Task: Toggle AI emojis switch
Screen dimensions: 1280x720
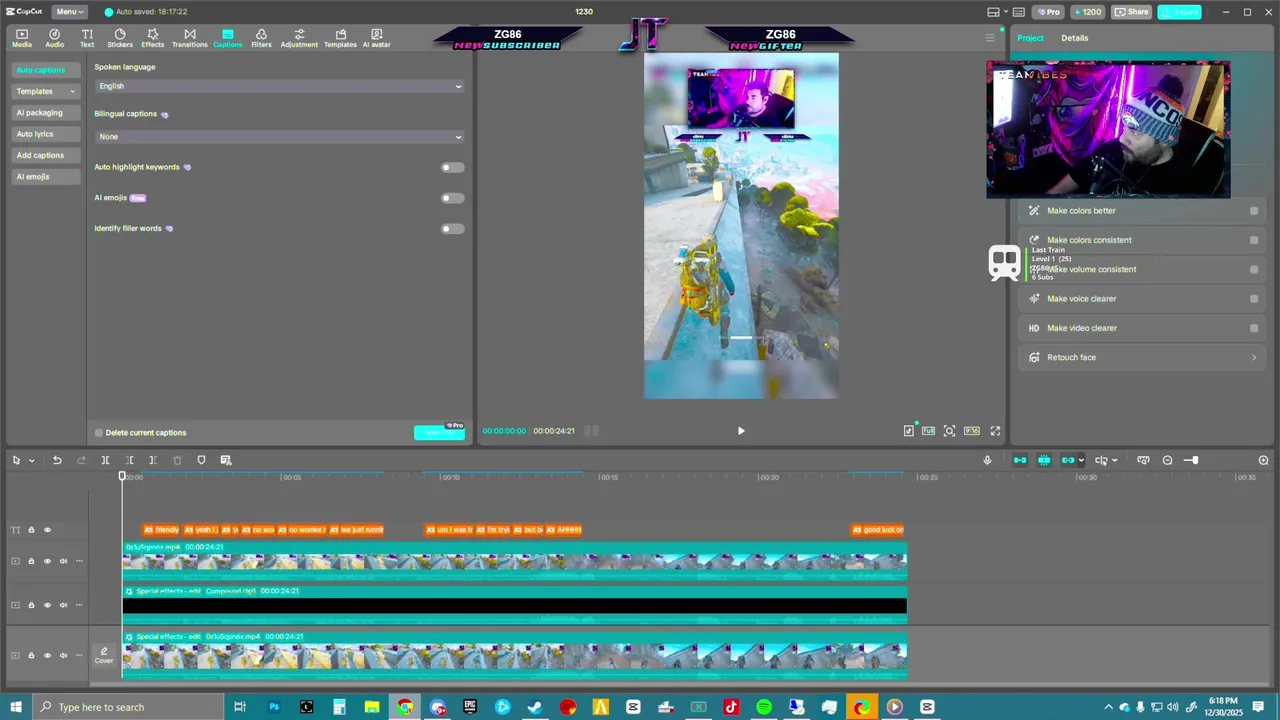Action: 452,198
